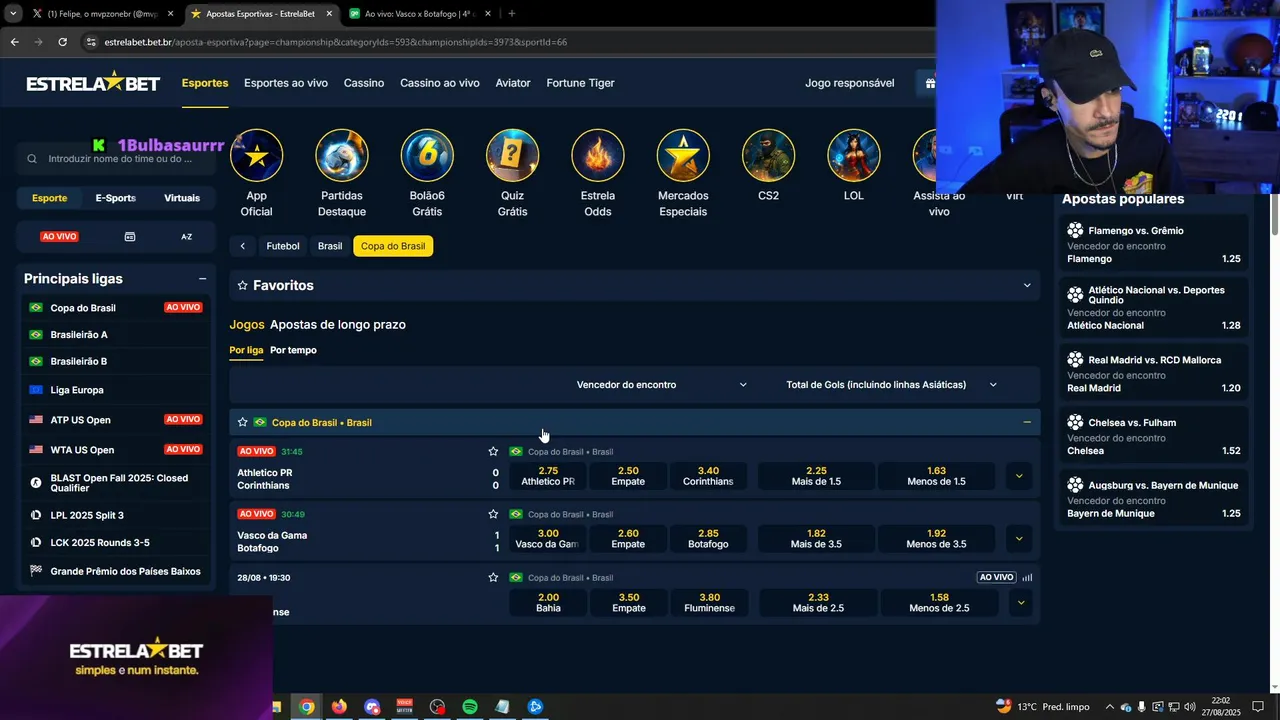Favorite the Athletico PR vs Corinthians match
Viewport: 1280px width, 720px height.
coord(493,452)
